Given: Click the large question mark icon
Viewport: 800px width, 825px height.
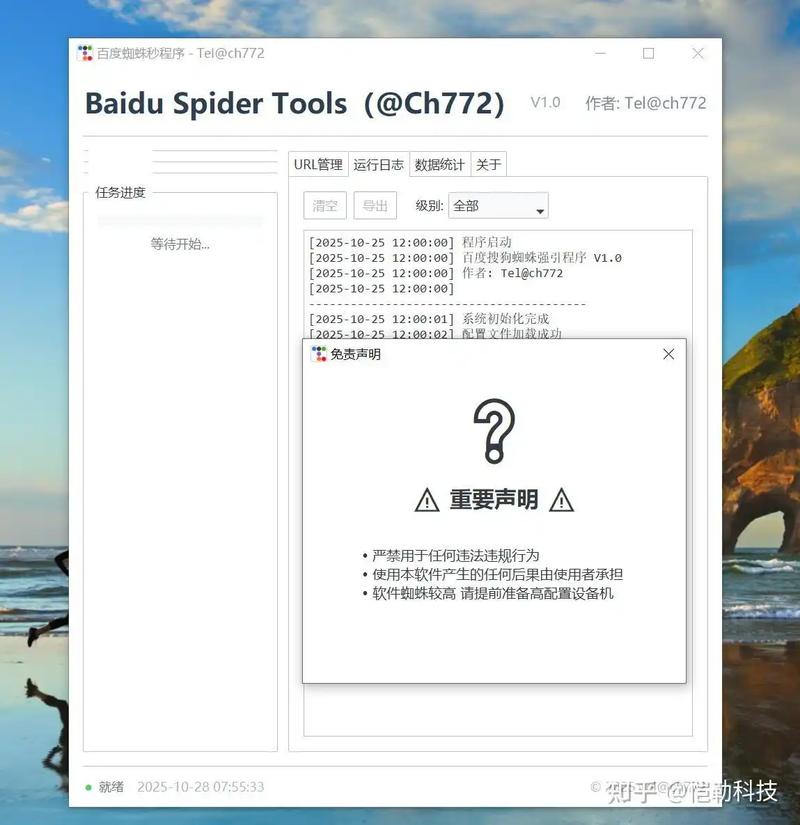Looking at the screenshot, I should [494, 431].
